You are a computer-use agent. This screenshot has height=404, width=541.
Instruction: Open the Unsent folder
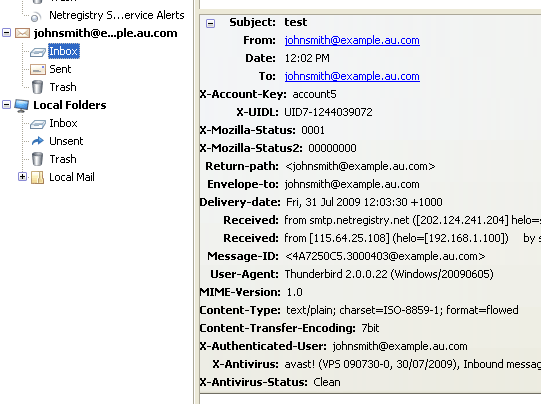[66, 141]
